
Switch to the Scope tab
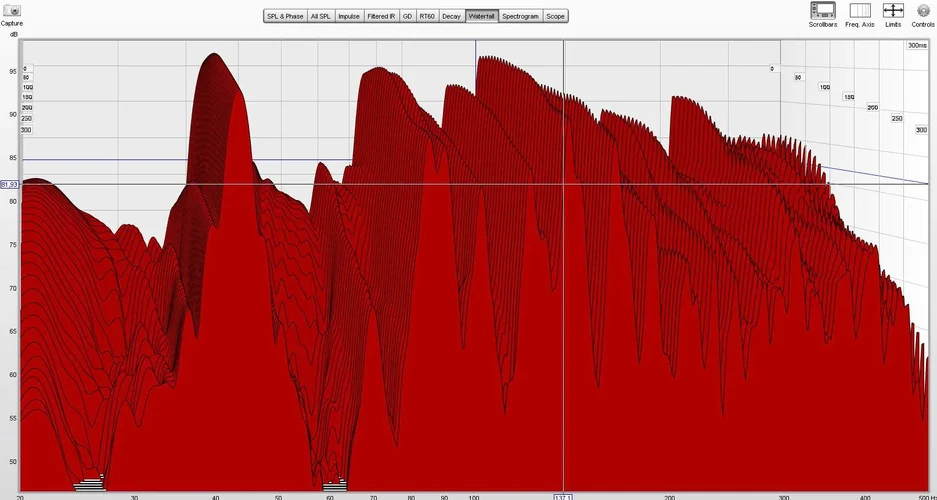(x=555, y=16)
